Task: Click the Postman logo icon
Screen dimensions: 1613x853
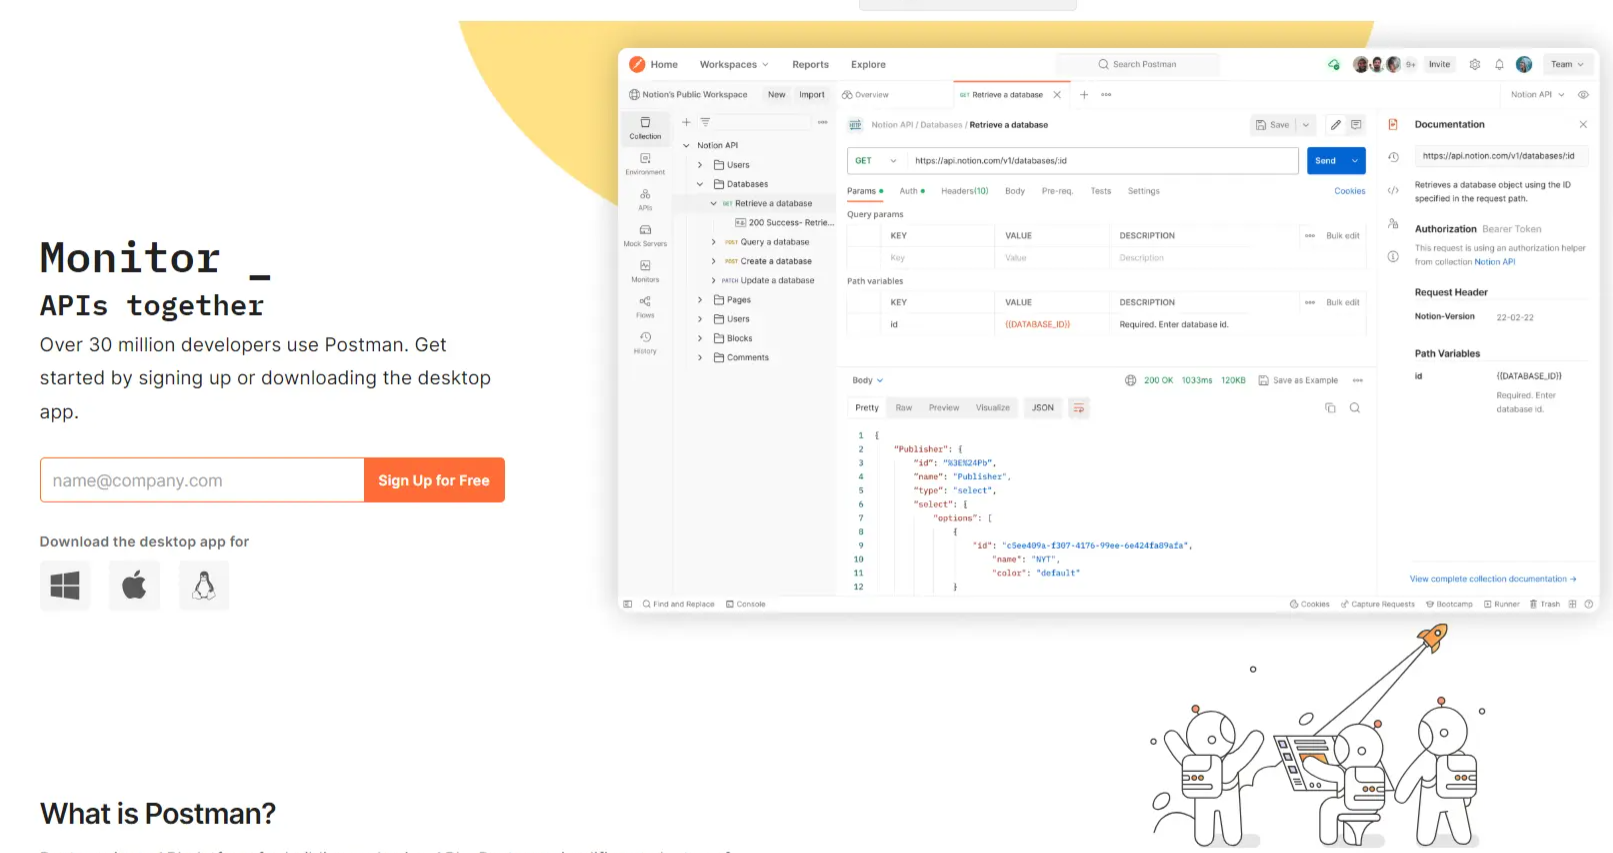Action: pyautogui.click(x=637, y=64)
